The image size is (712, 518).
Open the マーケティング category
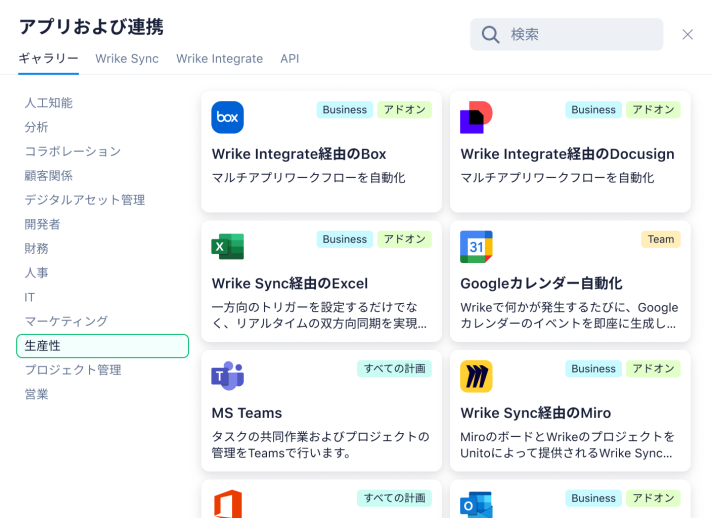(x=66, y=321)
